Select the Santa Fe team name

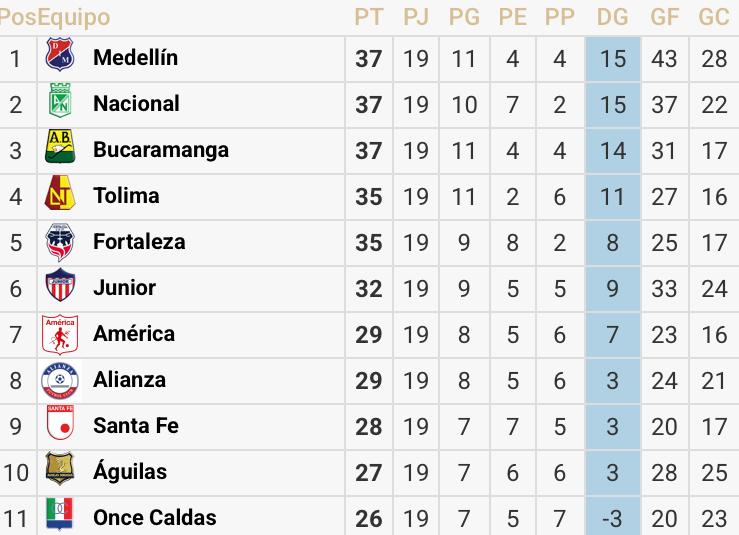[x=136, y=426]
